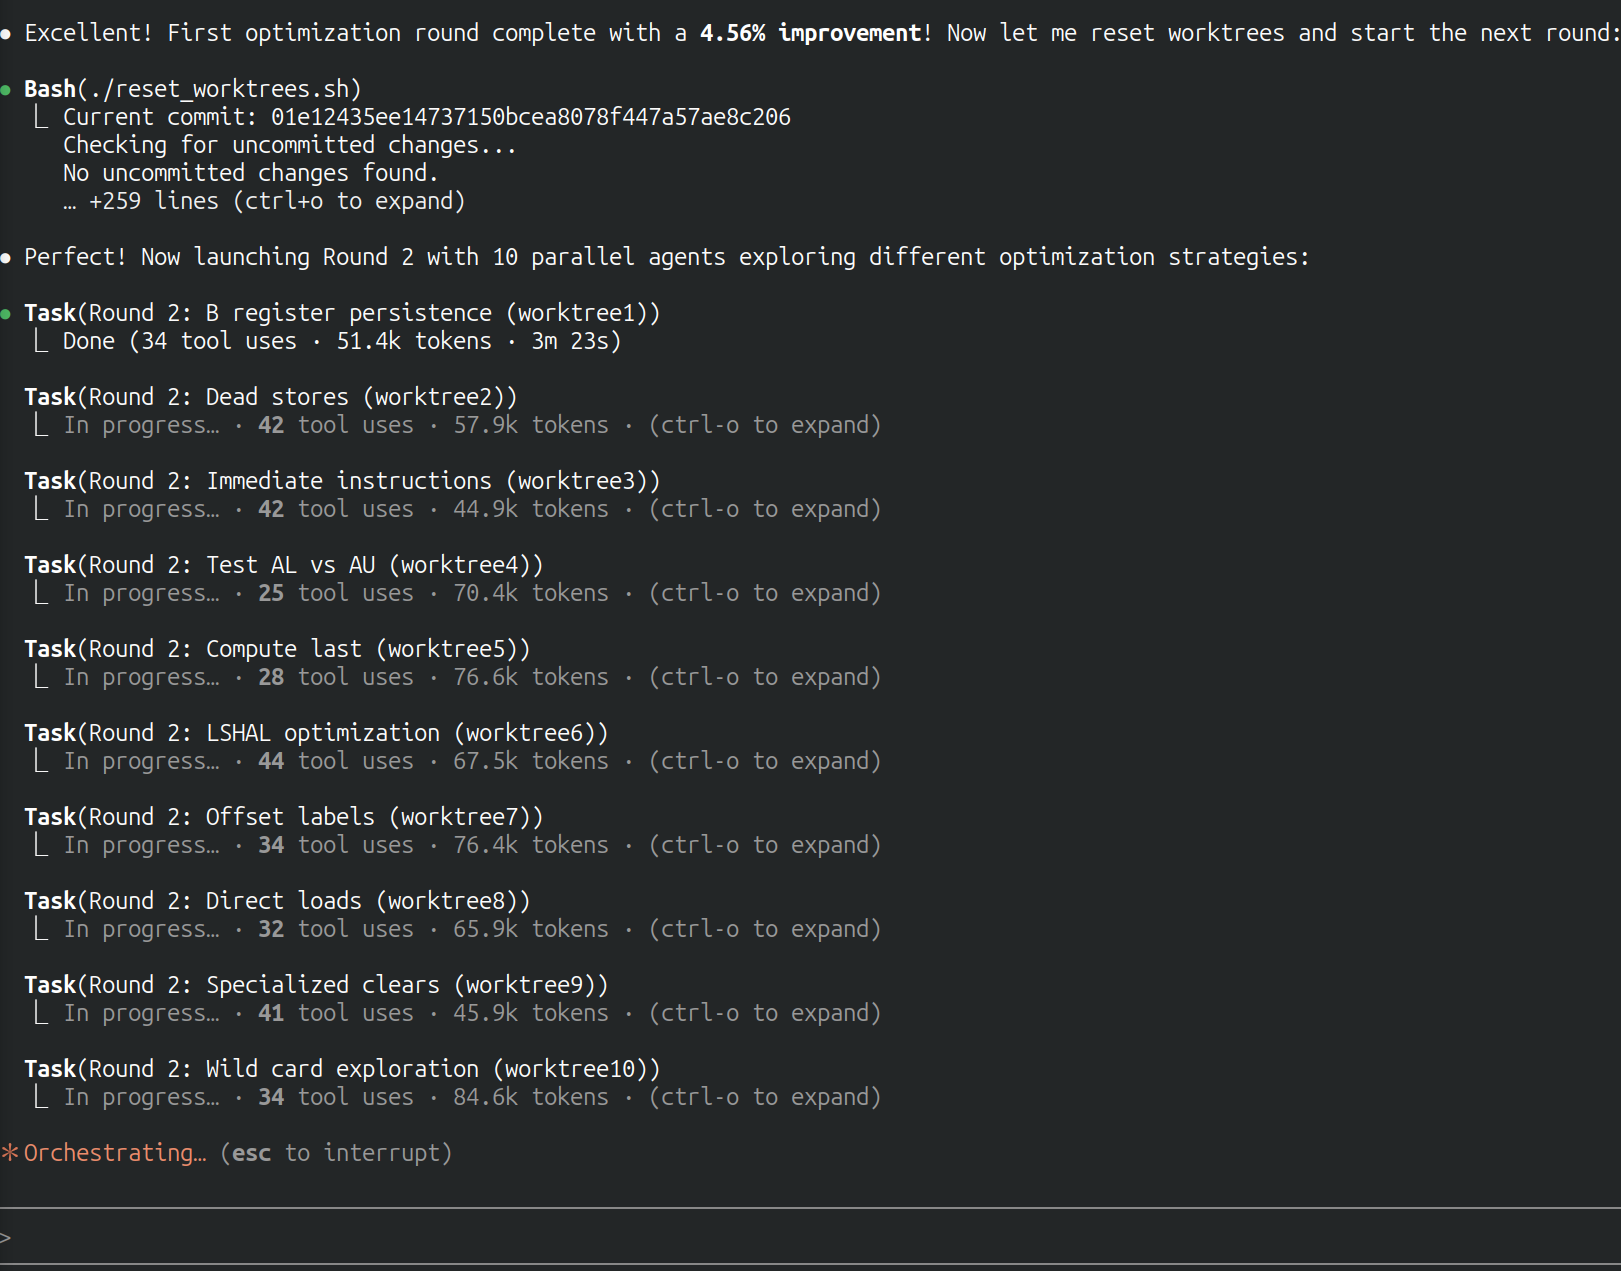
Task: Click the tree branch under the Dead stores task
Action: pos(41,425)
